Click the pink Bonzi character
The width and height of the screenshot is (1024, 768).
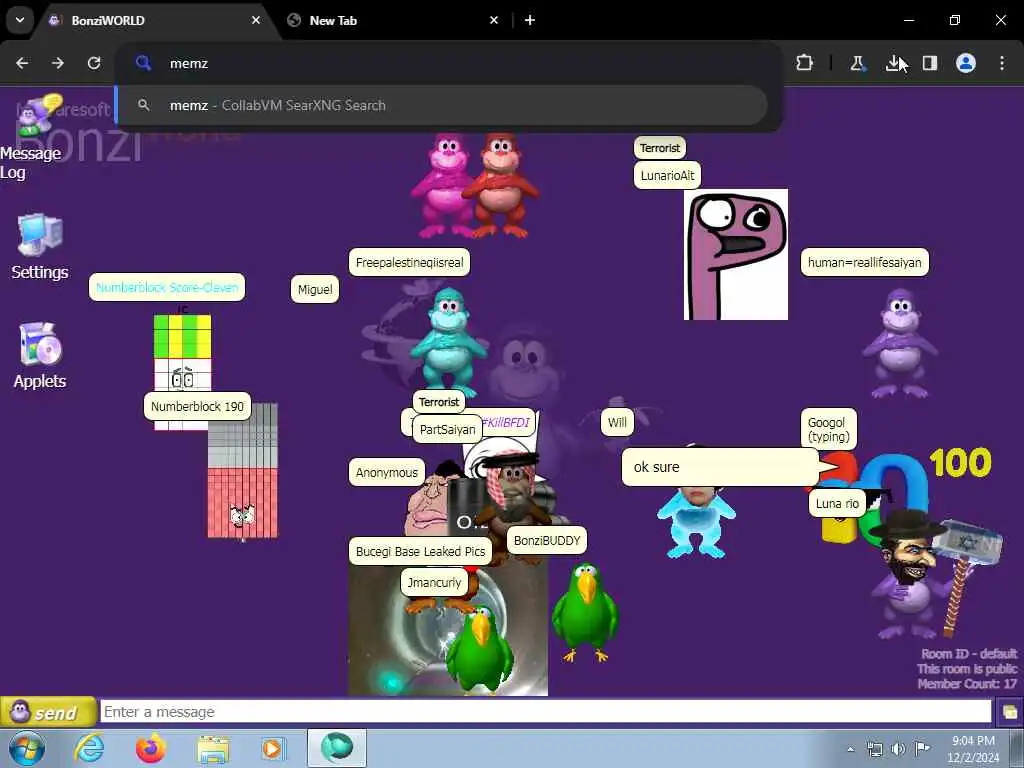[x=446, y=186]
